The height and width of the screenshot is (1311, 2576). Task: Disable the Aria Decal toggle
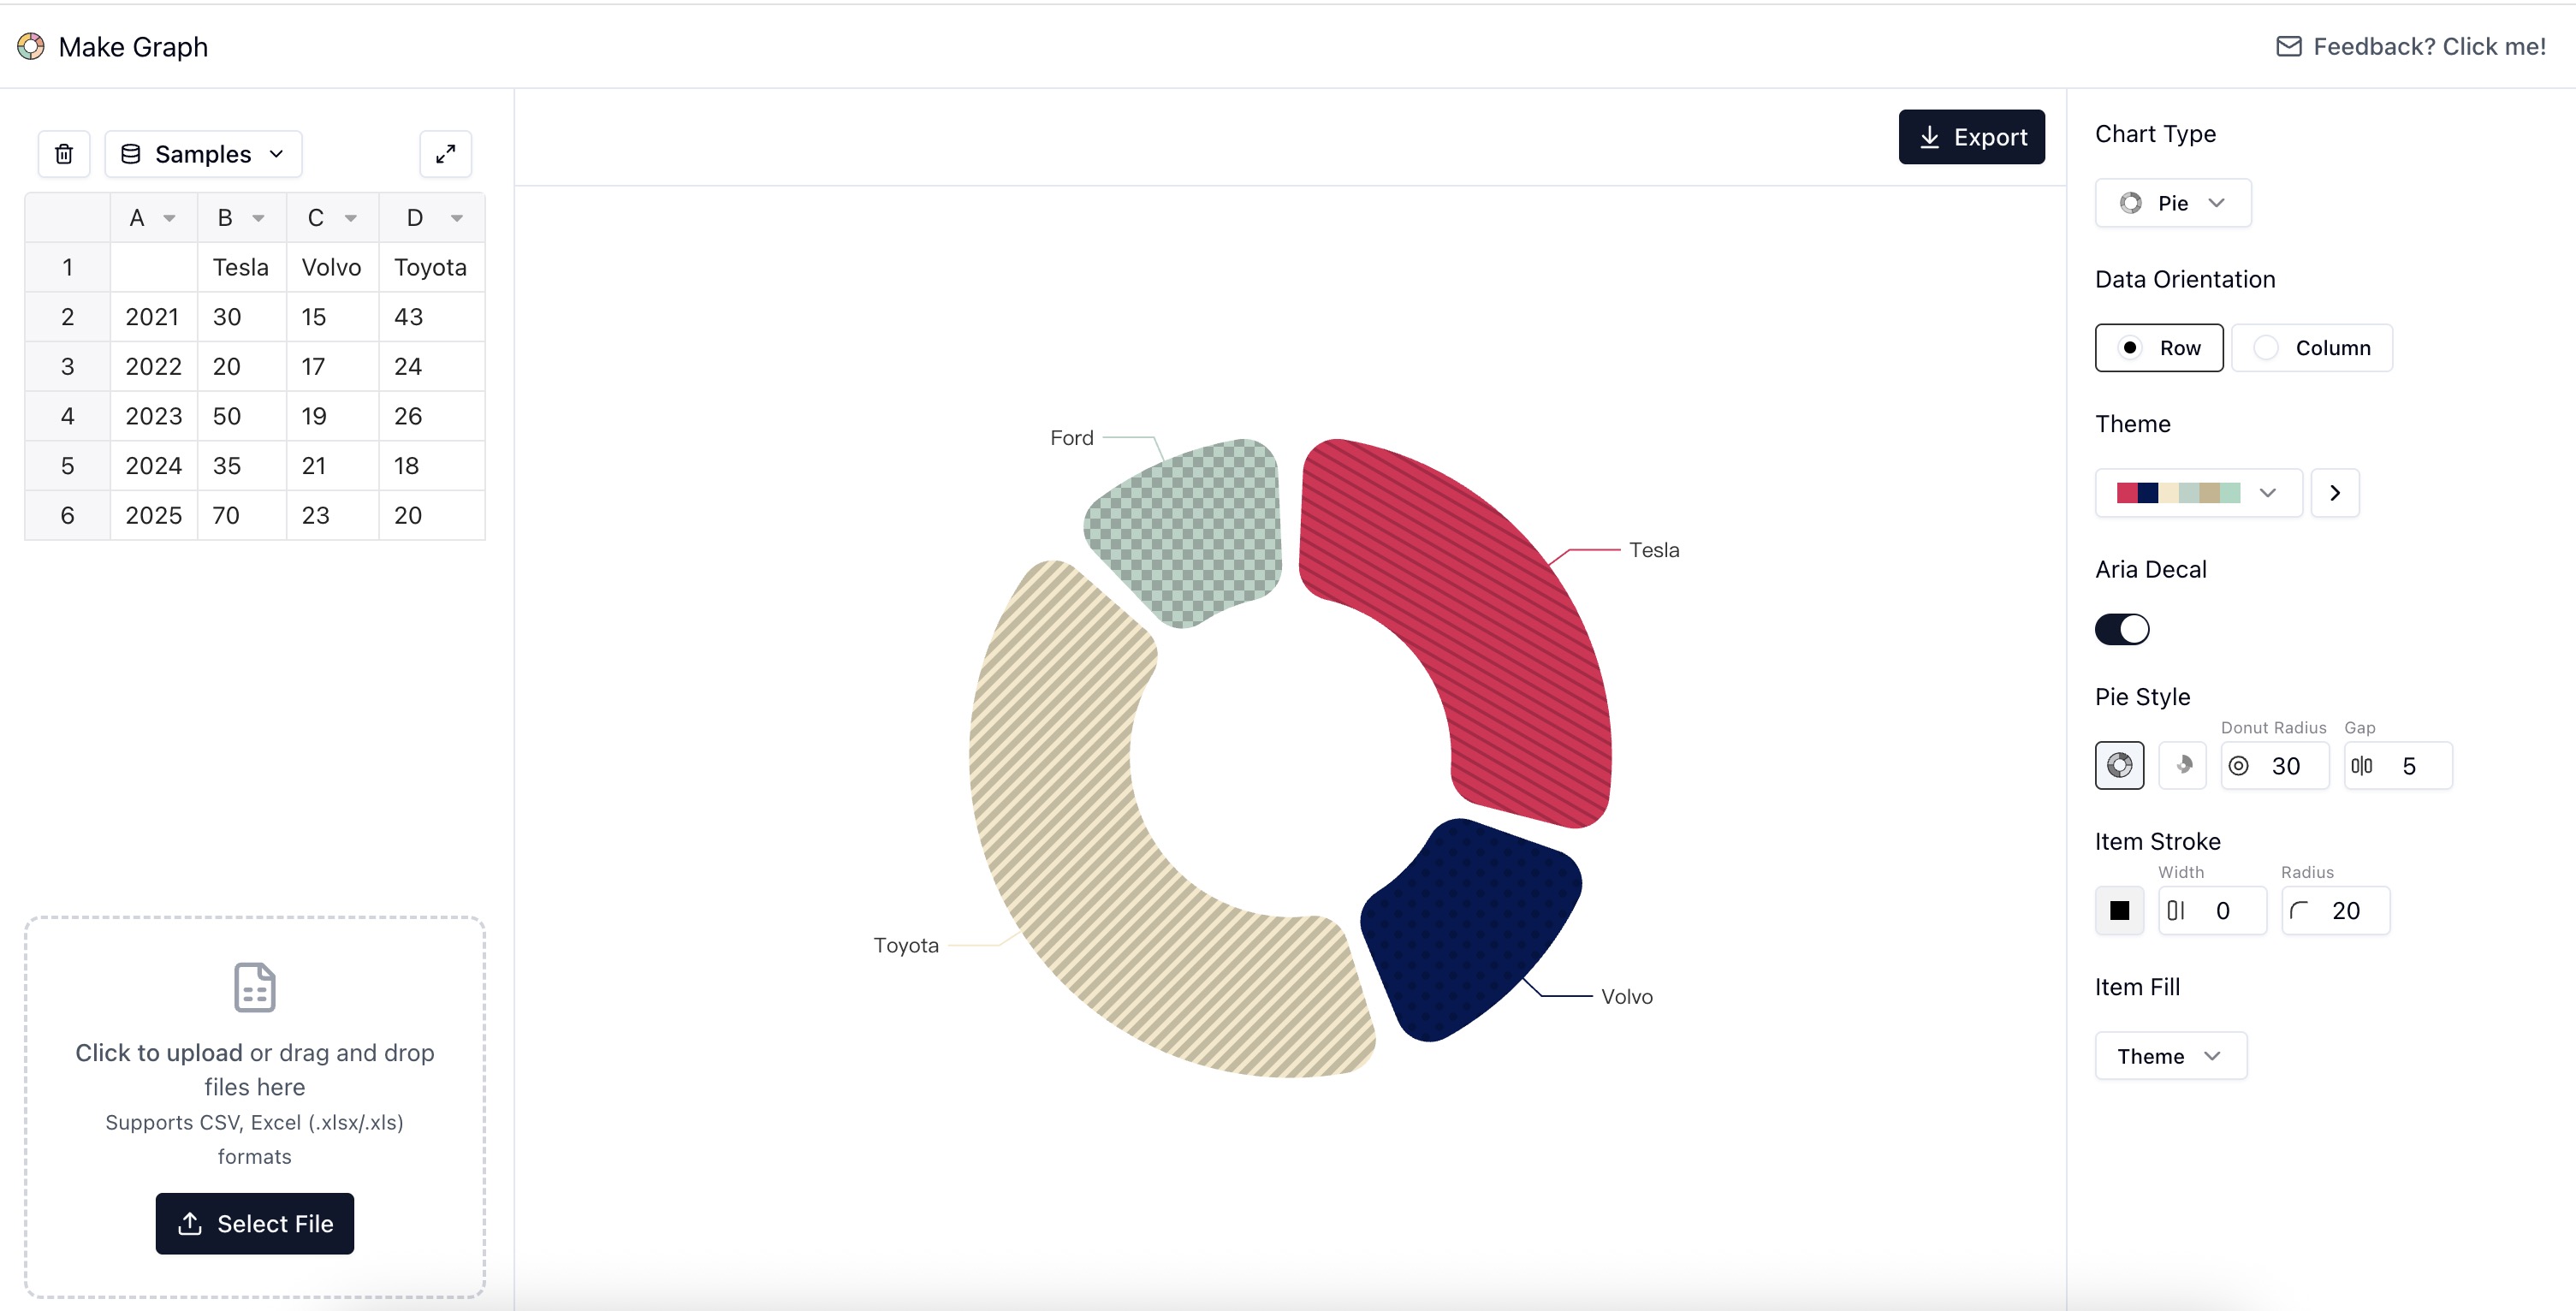2122,629
